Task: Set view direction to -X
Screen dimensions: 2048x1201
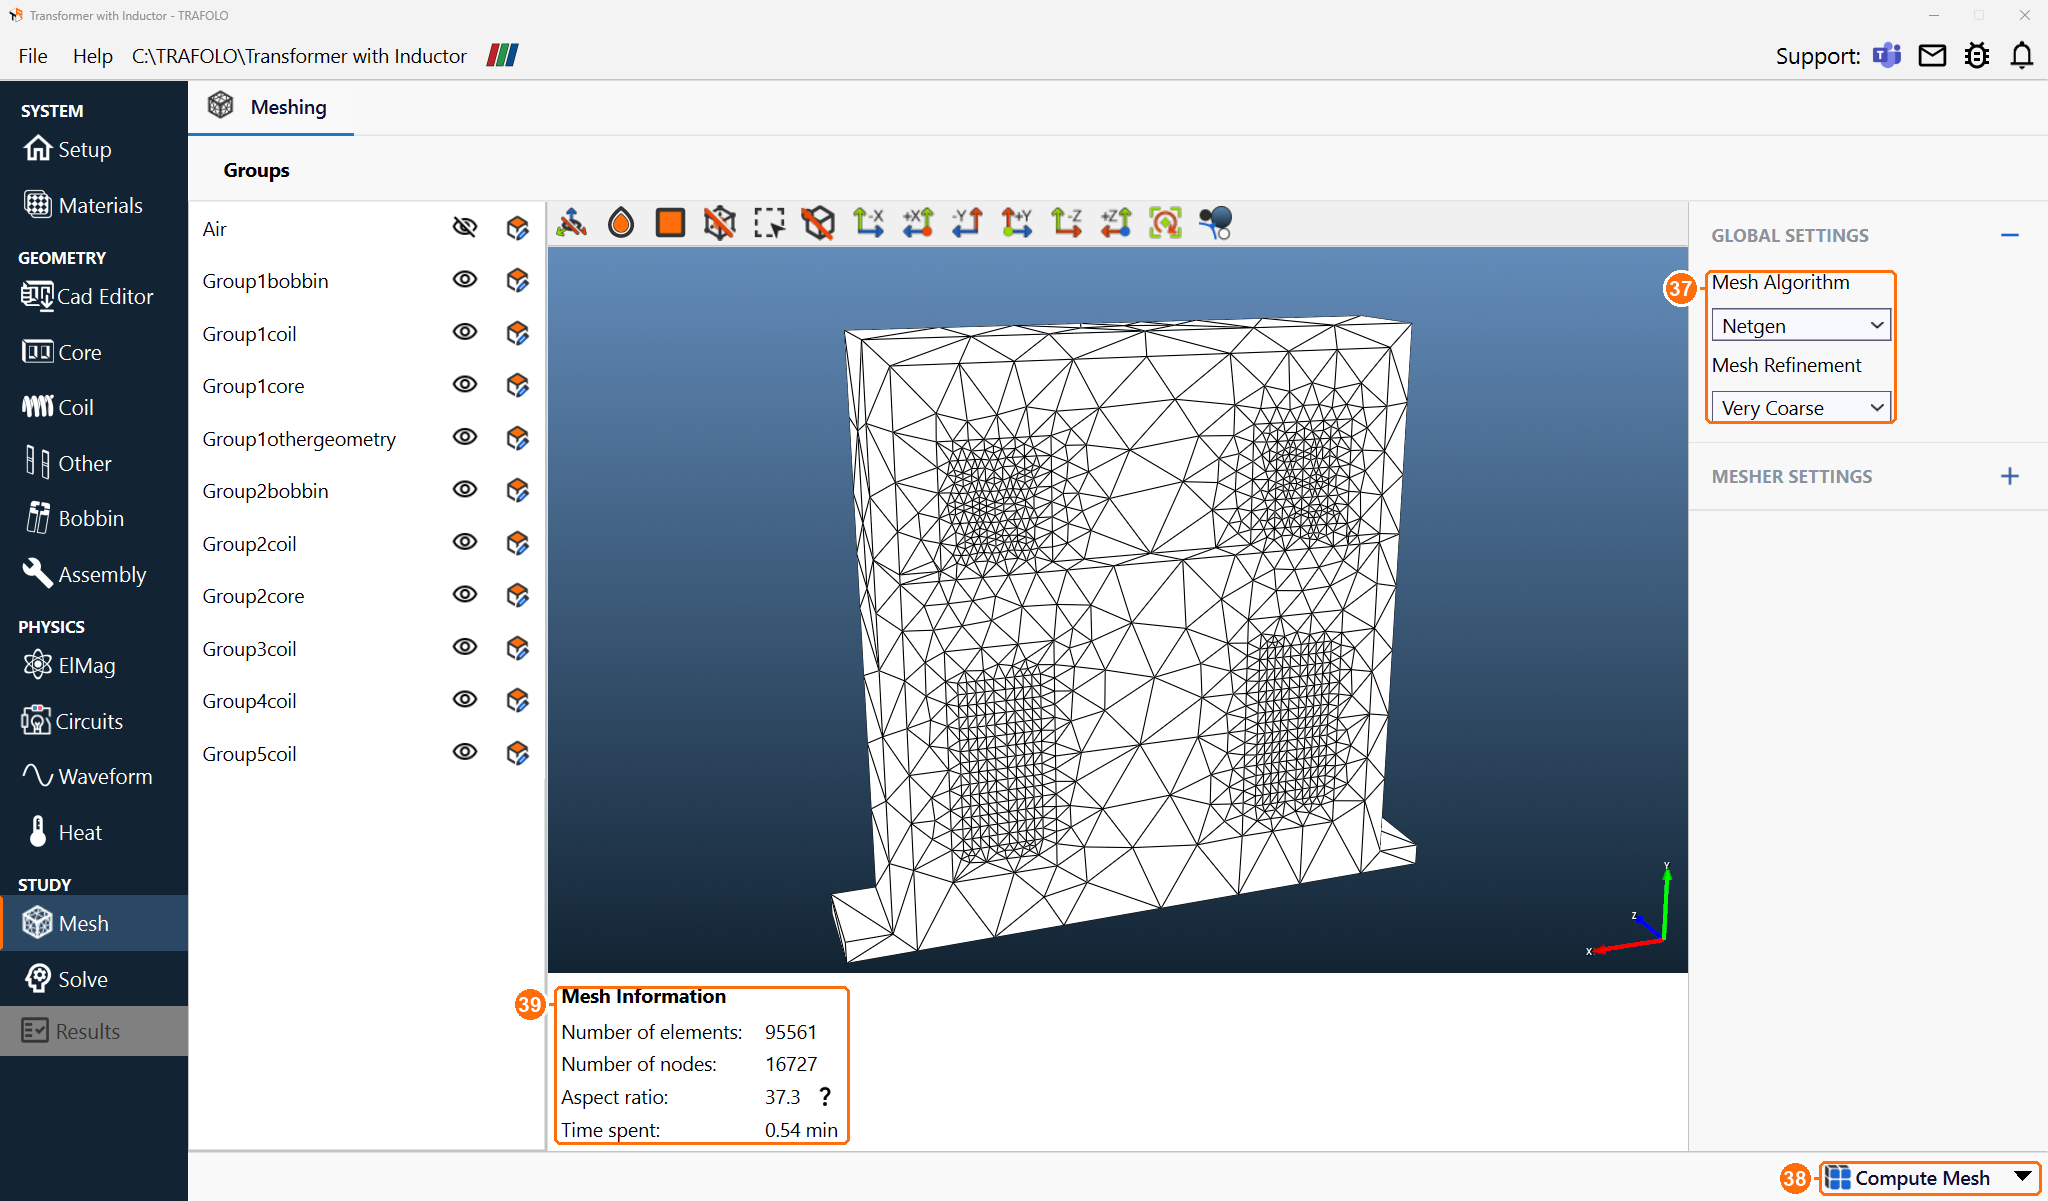Action: click(868, 222)
